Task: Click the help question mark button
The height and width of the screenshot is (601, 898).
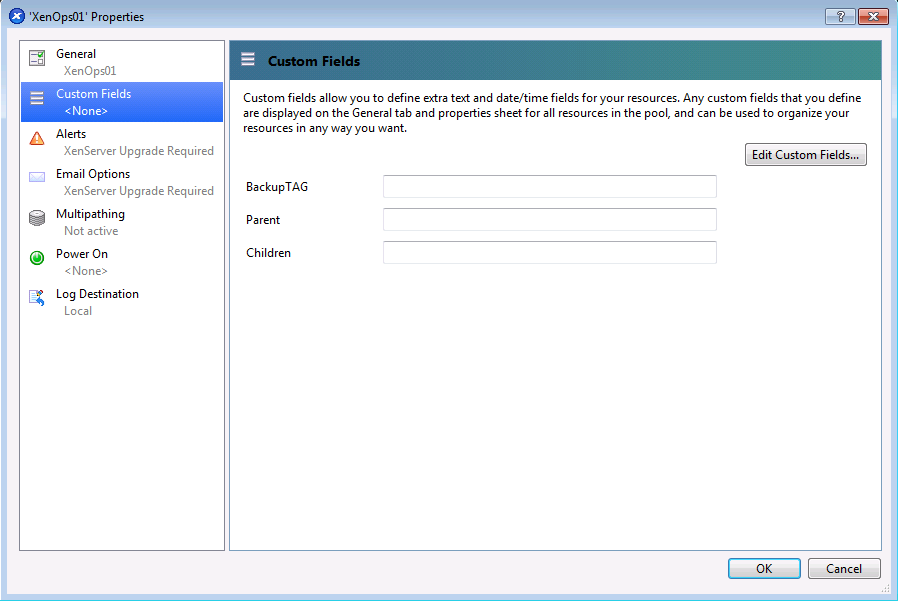Action: [x=840, y=17]
